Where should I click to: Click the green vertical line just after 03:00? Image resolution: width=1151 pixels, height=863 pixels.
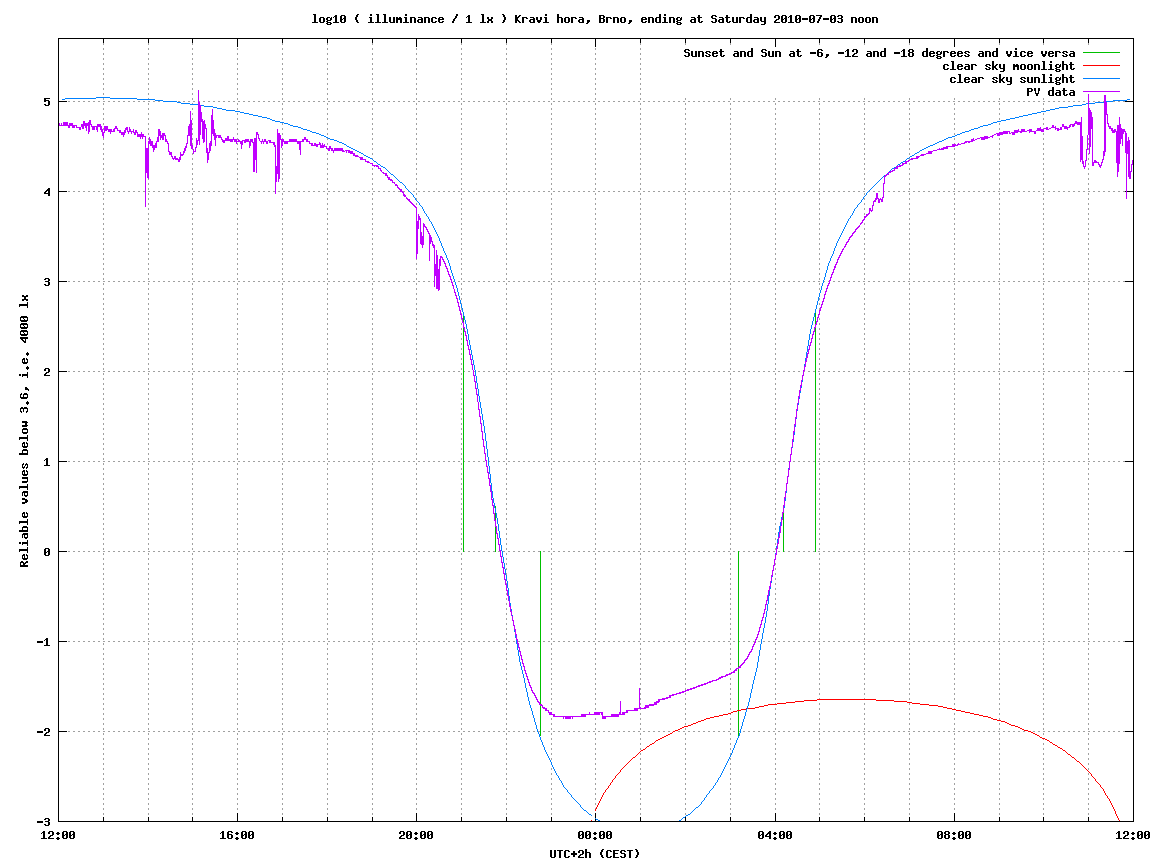pos(738,642)
